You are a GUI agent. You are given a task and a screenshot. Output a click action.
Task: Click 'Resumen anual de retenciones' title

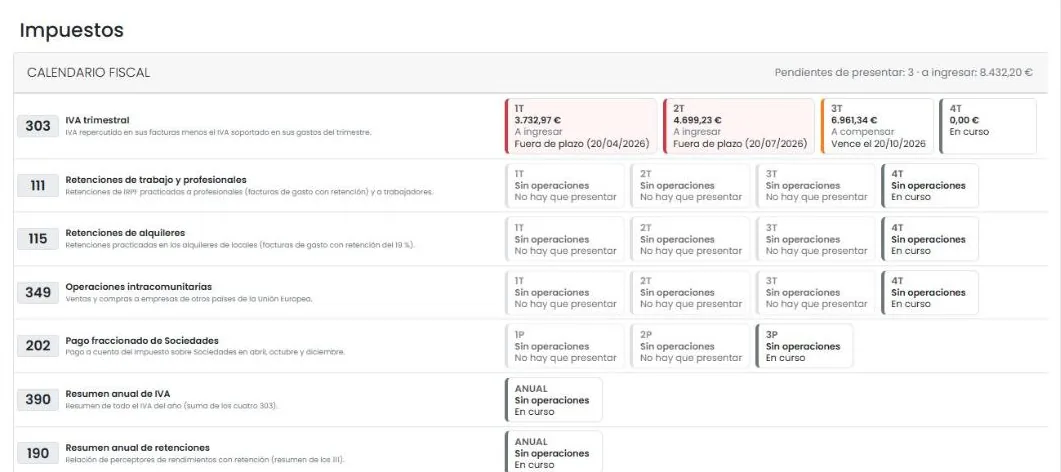pos(137,448)
